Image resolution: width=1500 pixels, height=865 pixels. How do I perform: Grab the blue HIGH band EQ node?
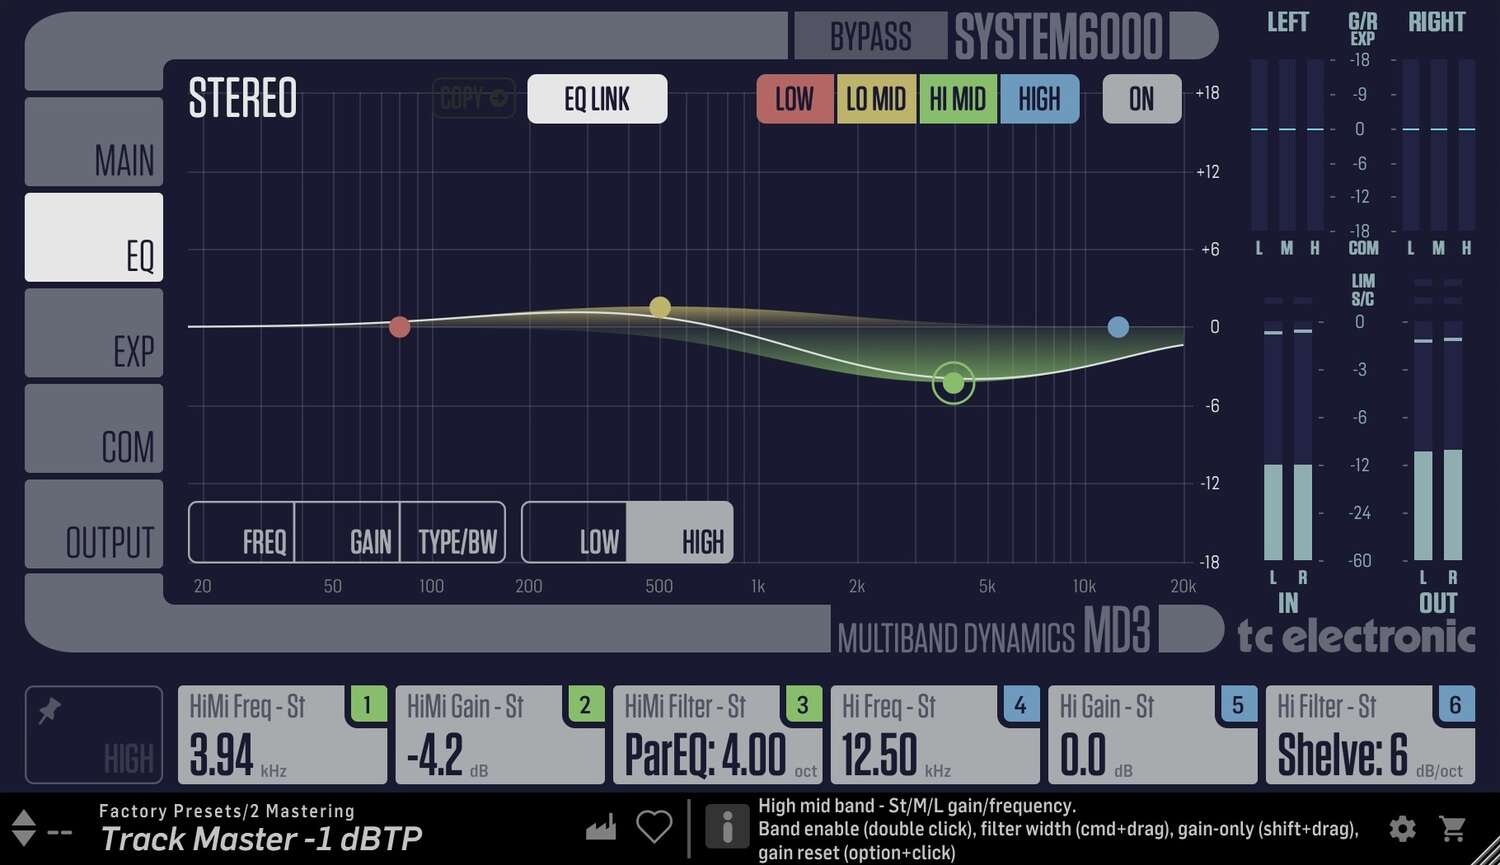1118,326
